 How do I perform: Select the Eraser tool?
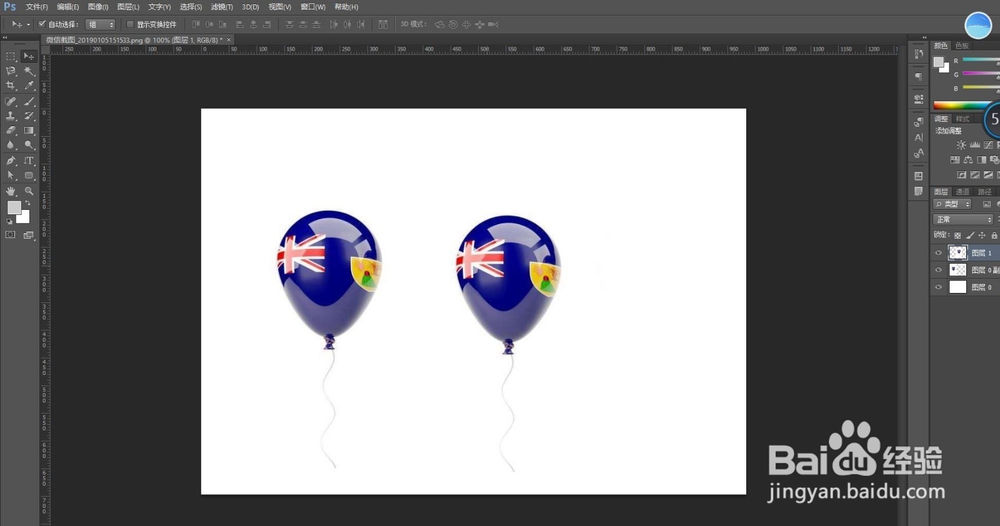point(11,130)
